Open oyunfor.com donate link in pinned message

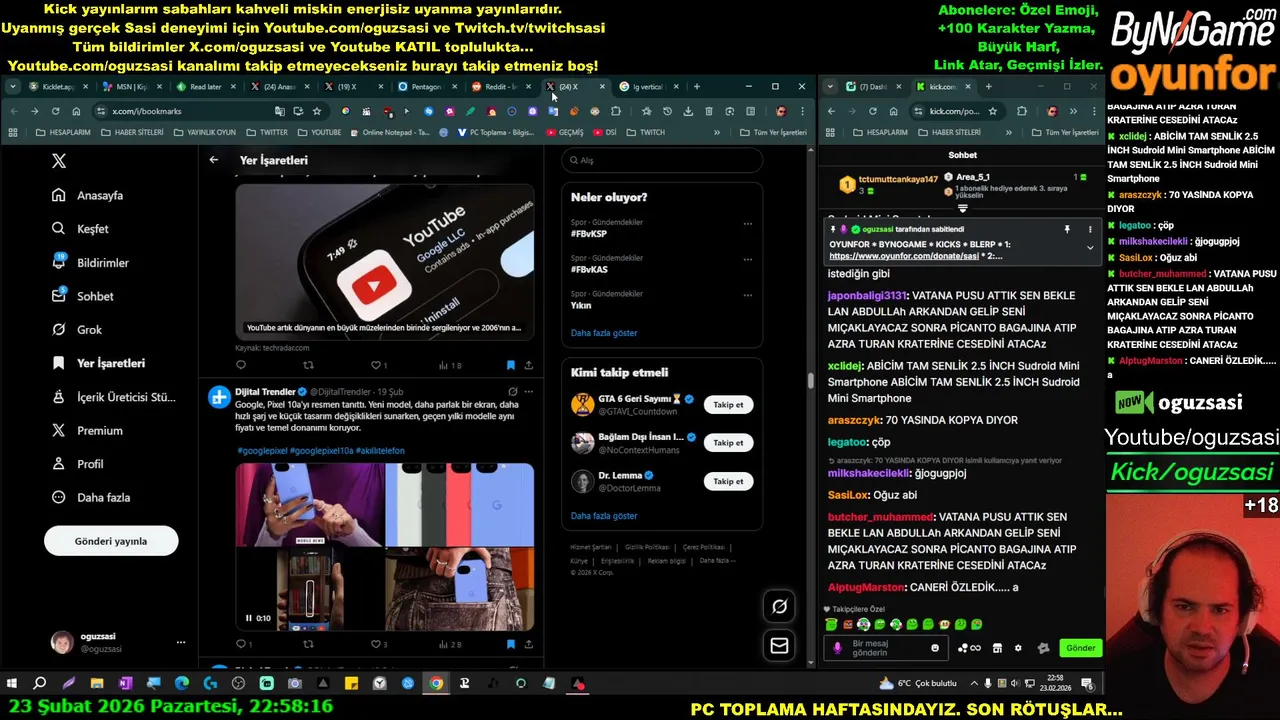[902, 256]
